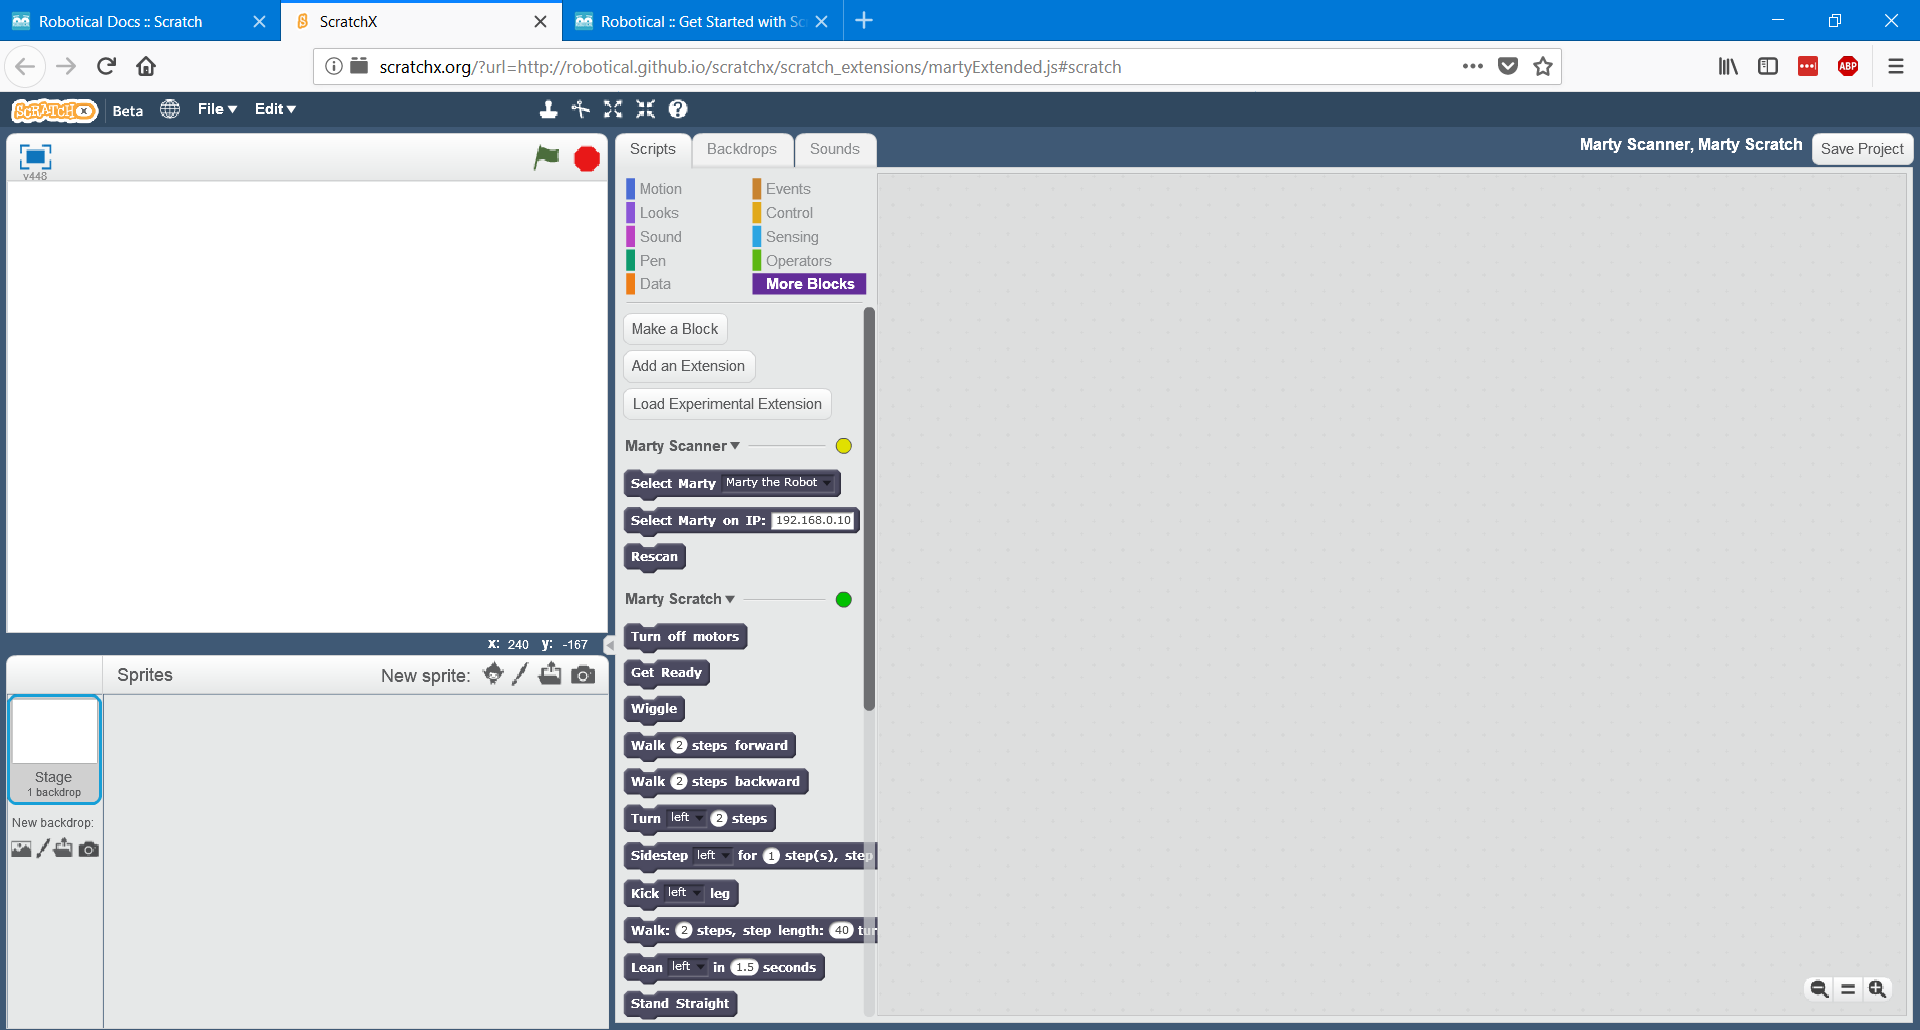The width and height of the screenshot is (1920, 1030).
Task: Switch to the Scripts tab
Action: 653,149
